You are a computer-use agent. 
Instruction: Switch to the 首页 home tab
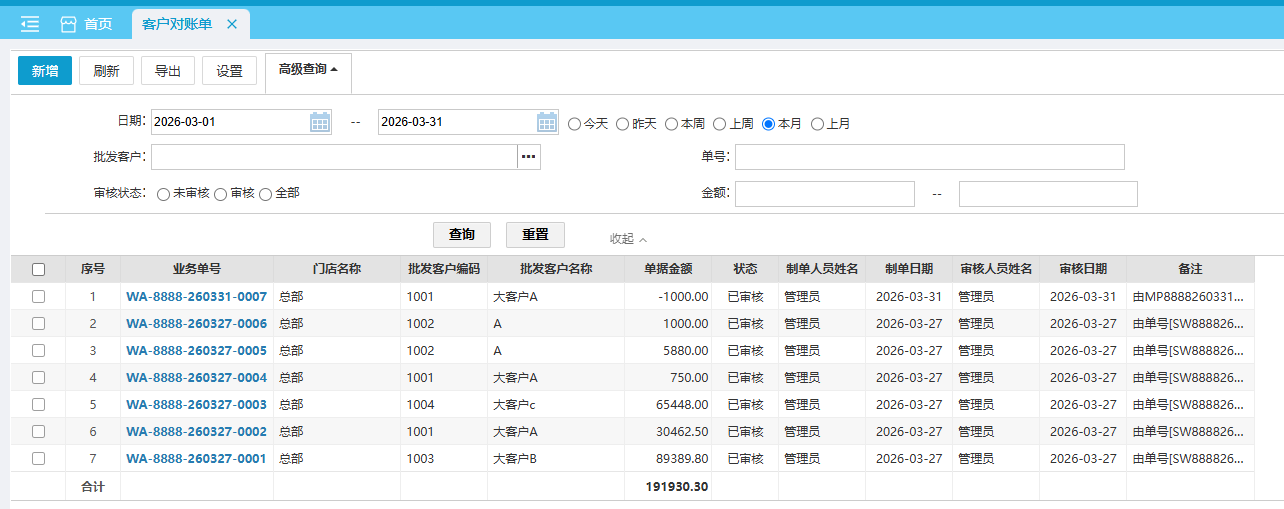[x=86, y=24]
